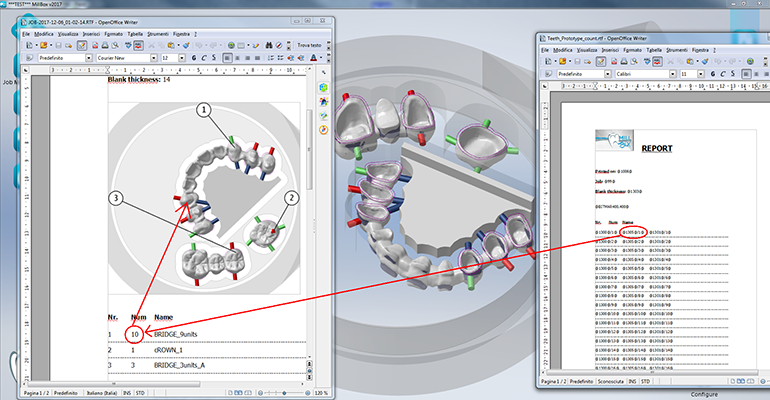The image size is (770, 400).
Task: Toggle auto spellcheck in JOB report window
Action: pos(138,45)
